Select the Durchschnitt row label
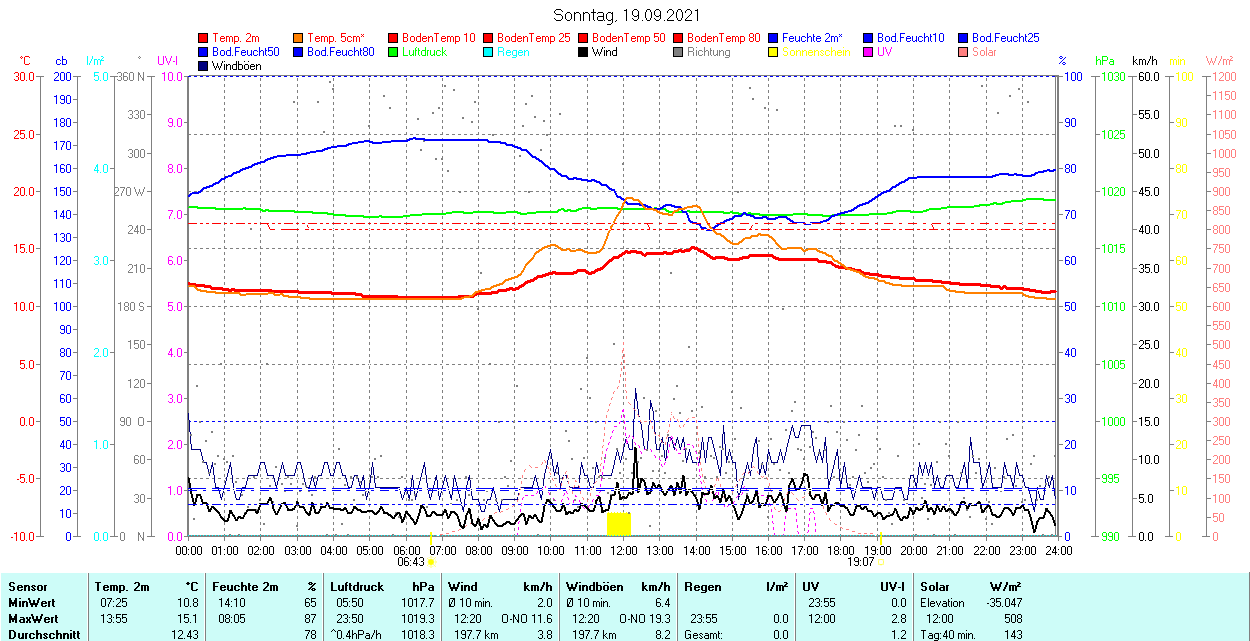This screenshot has height=641, width=1250. pos(42,635)
